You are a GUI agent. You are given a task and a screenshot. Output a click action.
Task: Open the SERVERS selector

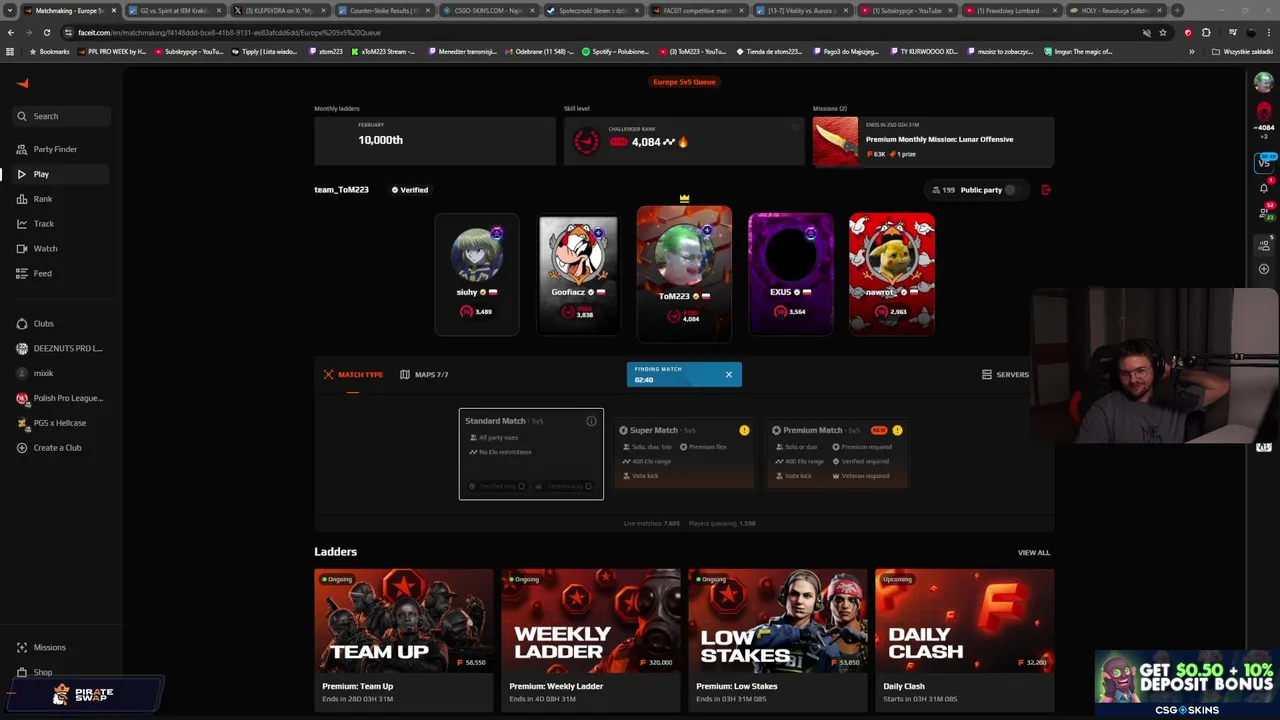1005,374
